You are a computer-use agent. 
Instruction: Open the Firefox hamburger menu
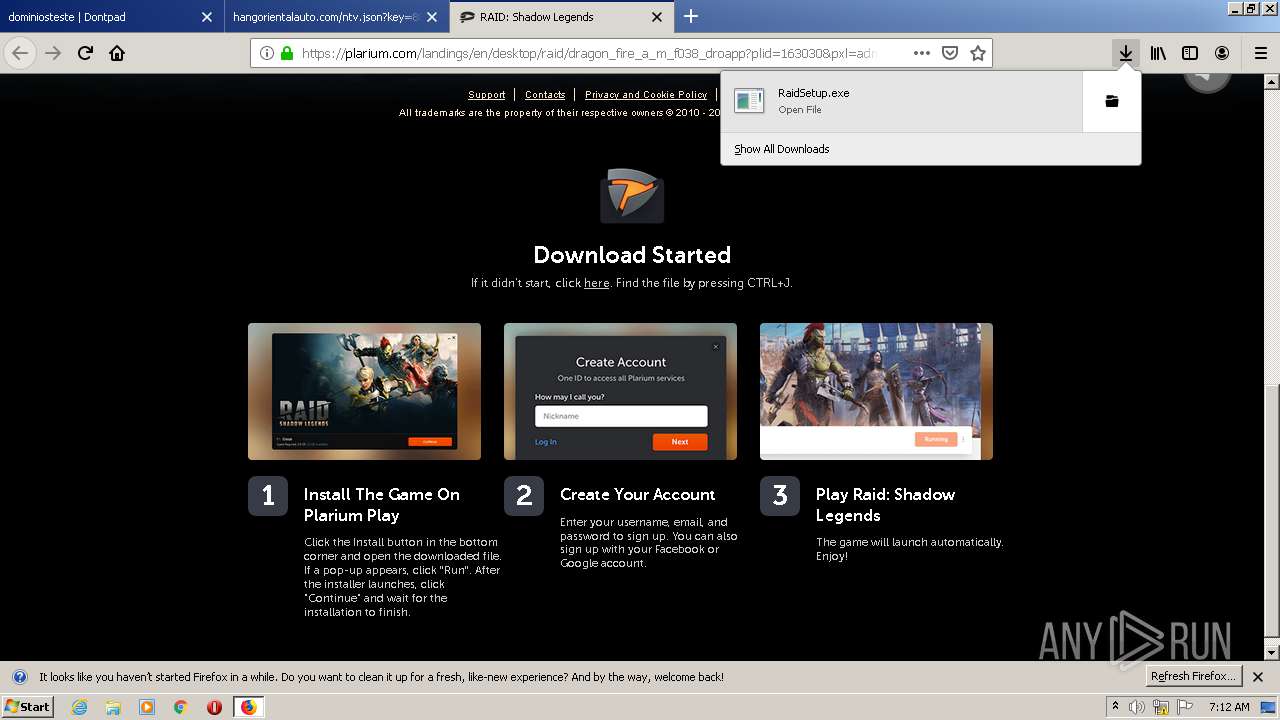point(1261,53)
